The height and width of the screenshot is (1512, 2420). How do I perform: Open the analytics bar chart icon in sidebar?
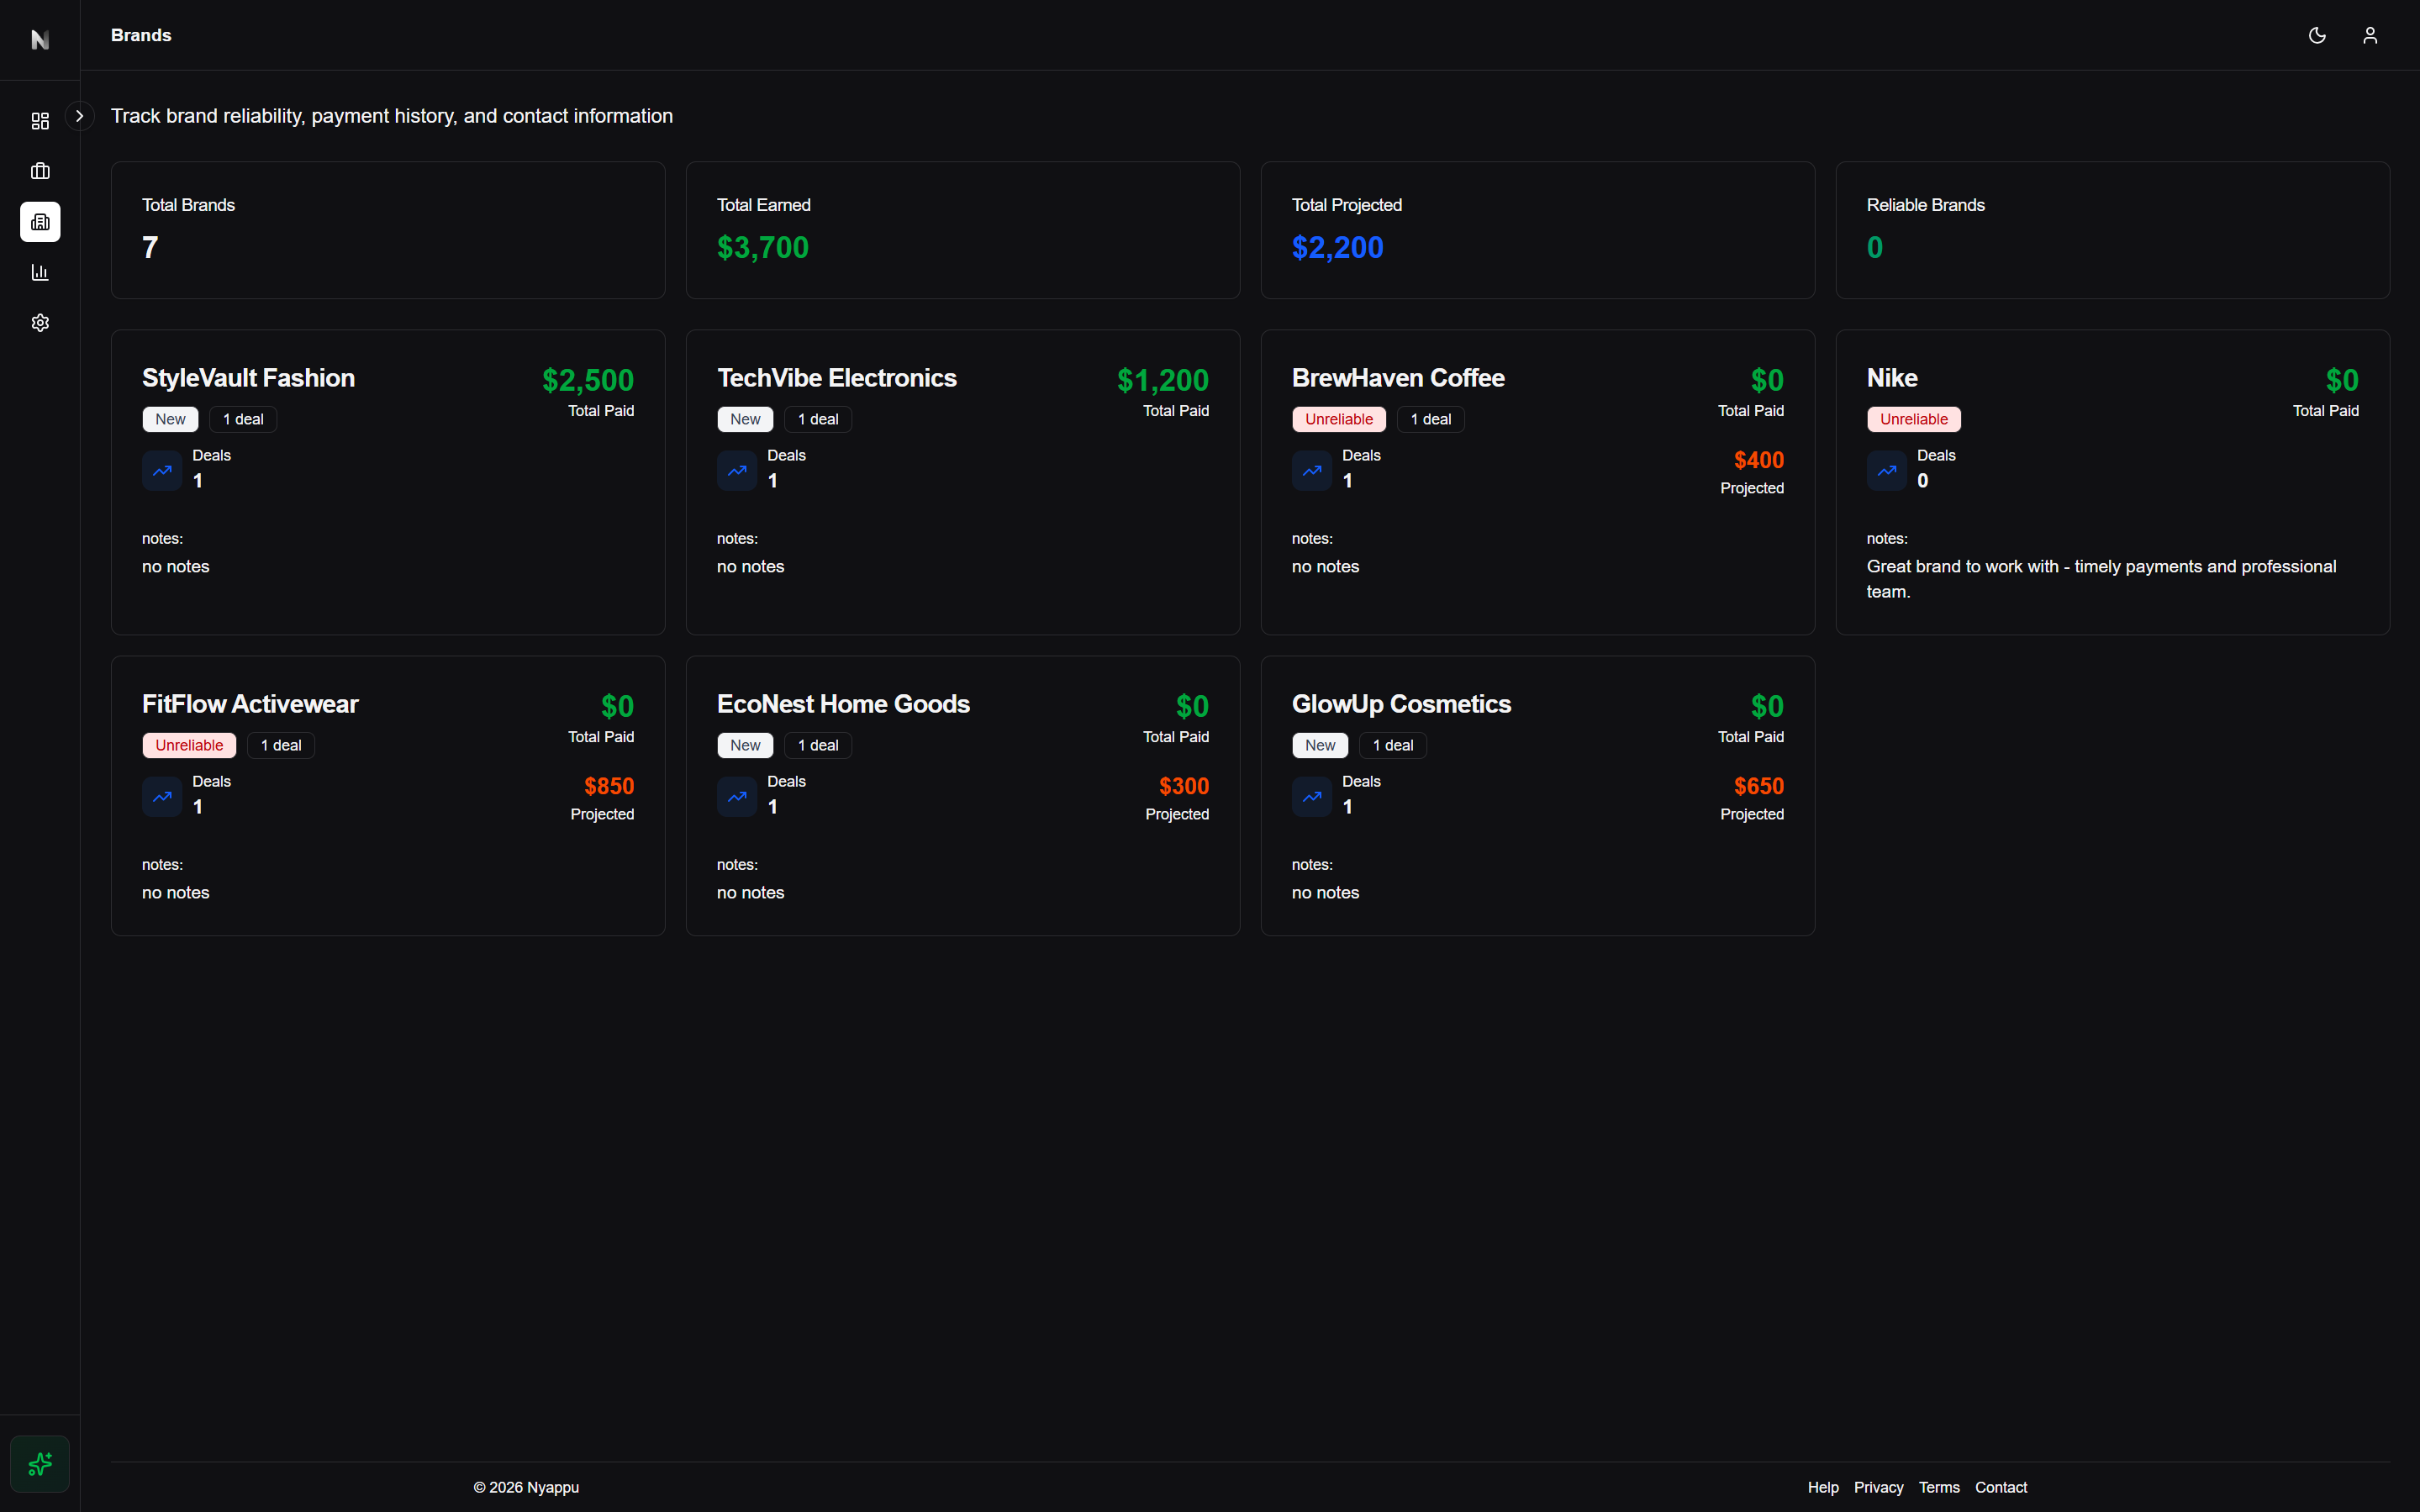pyautogui.click(x=40, y=272)
